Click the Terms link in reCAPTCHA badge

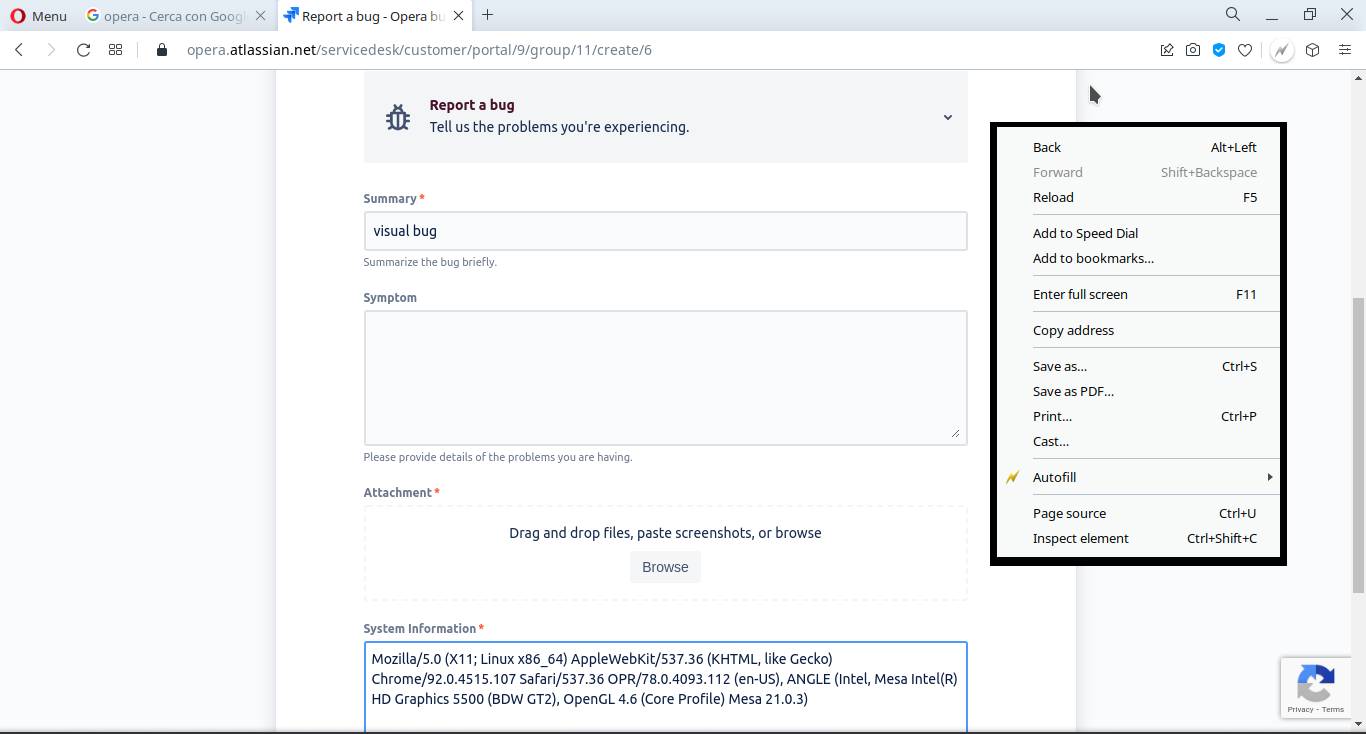point(1333,709)
